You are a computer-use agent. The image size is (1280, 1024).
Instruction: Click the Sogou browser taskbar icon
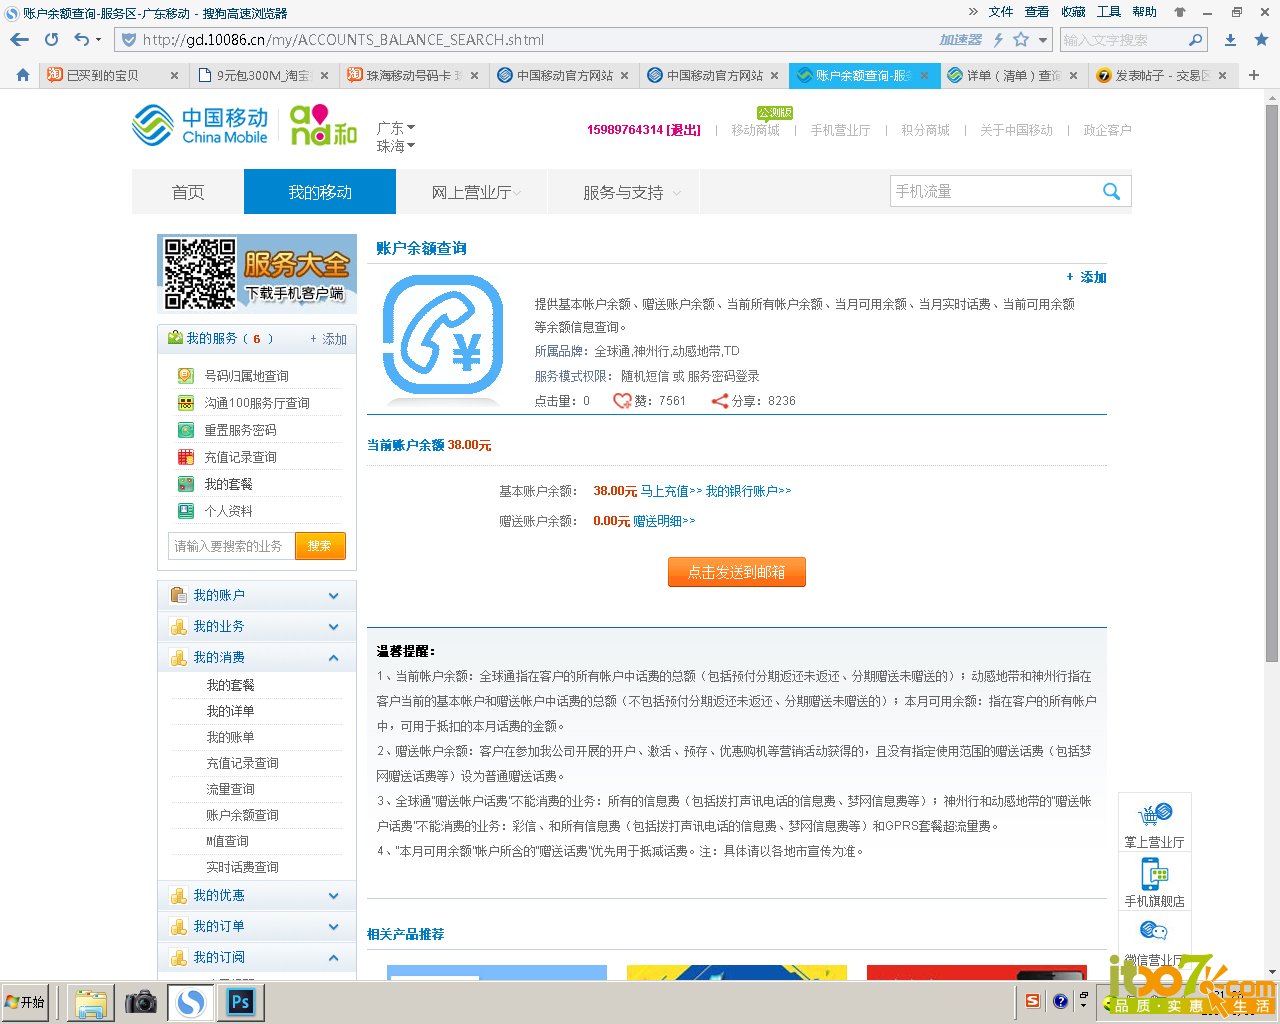tap(191, 1002)
